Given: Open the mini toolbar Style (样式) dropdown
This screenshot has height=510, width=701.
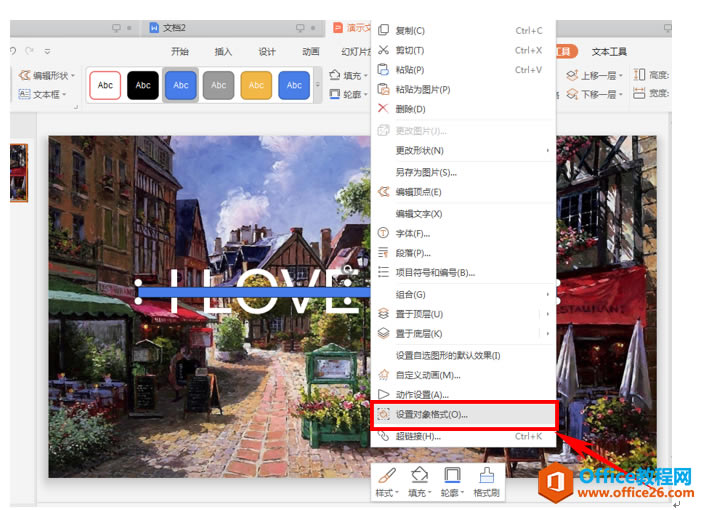Looking at the screenshot, I should (x=397, y=493).
